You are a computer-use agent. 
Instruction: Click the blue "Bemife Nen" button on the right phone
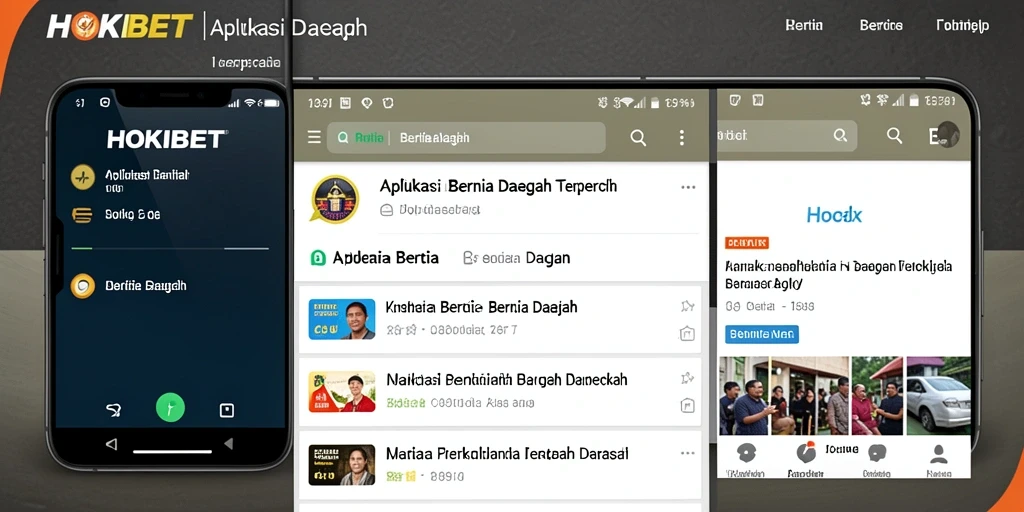tap(761, 334)
